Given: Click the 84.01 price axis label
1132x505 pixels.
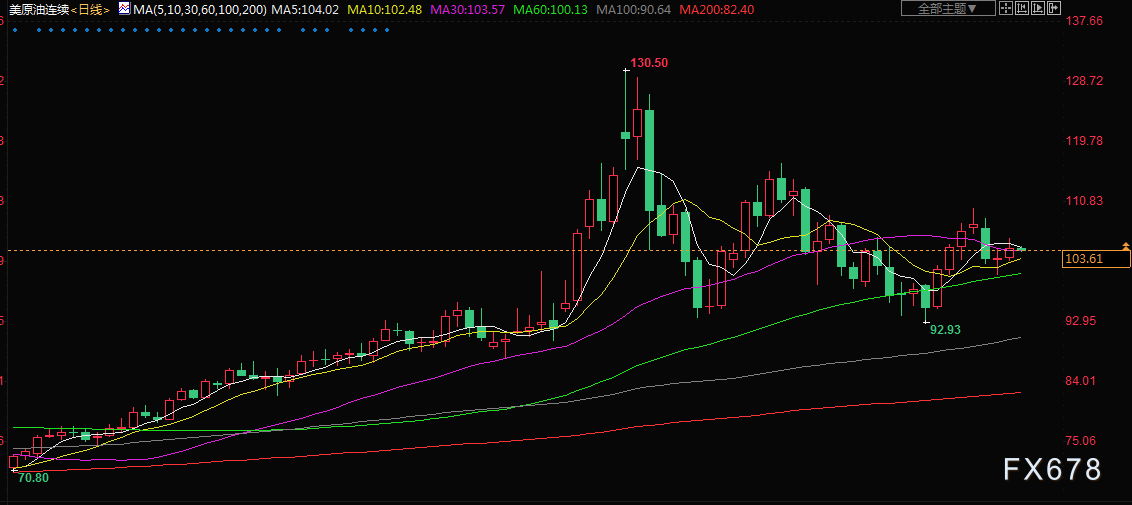Looking at the screenshot, I should [1081, 381].
